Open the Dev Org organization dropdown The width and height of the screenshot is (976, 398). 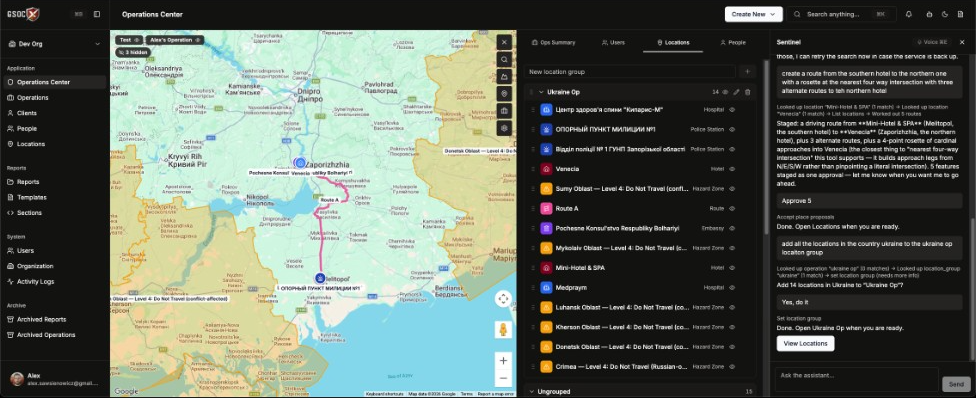pyautogui.click(x=54, y=44)
